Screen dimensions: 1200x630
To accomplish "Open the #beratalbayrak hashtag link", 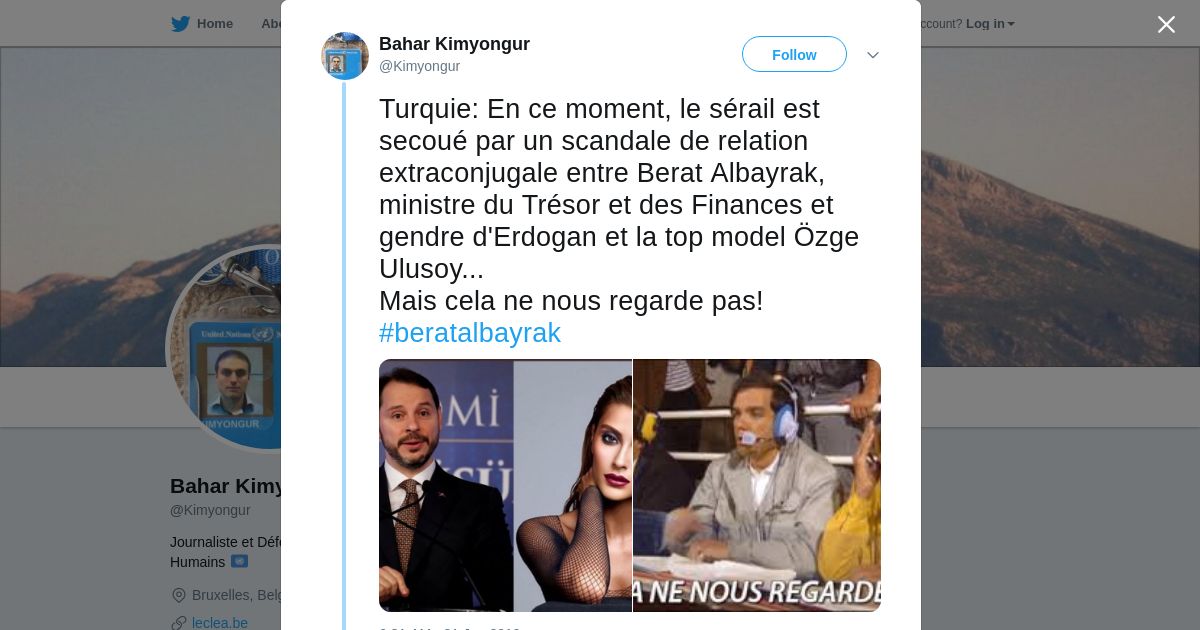I will tap(469, 333).
